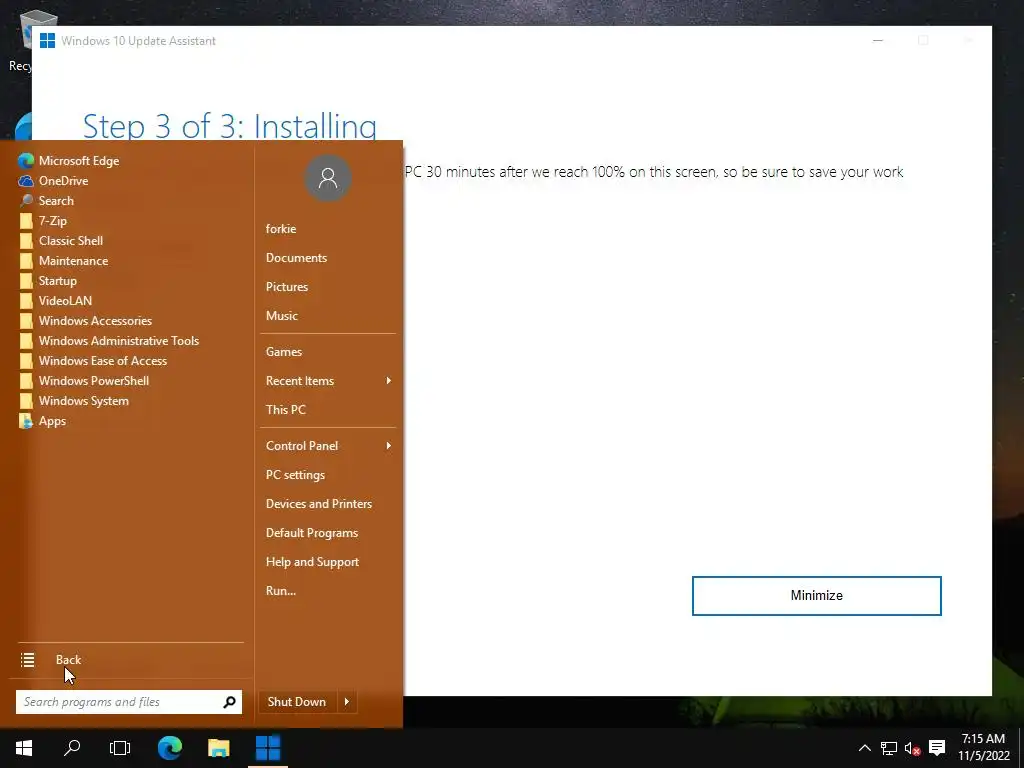1024x768 pixels.
Task: Open Default Programs
Action: pos(312,533)
